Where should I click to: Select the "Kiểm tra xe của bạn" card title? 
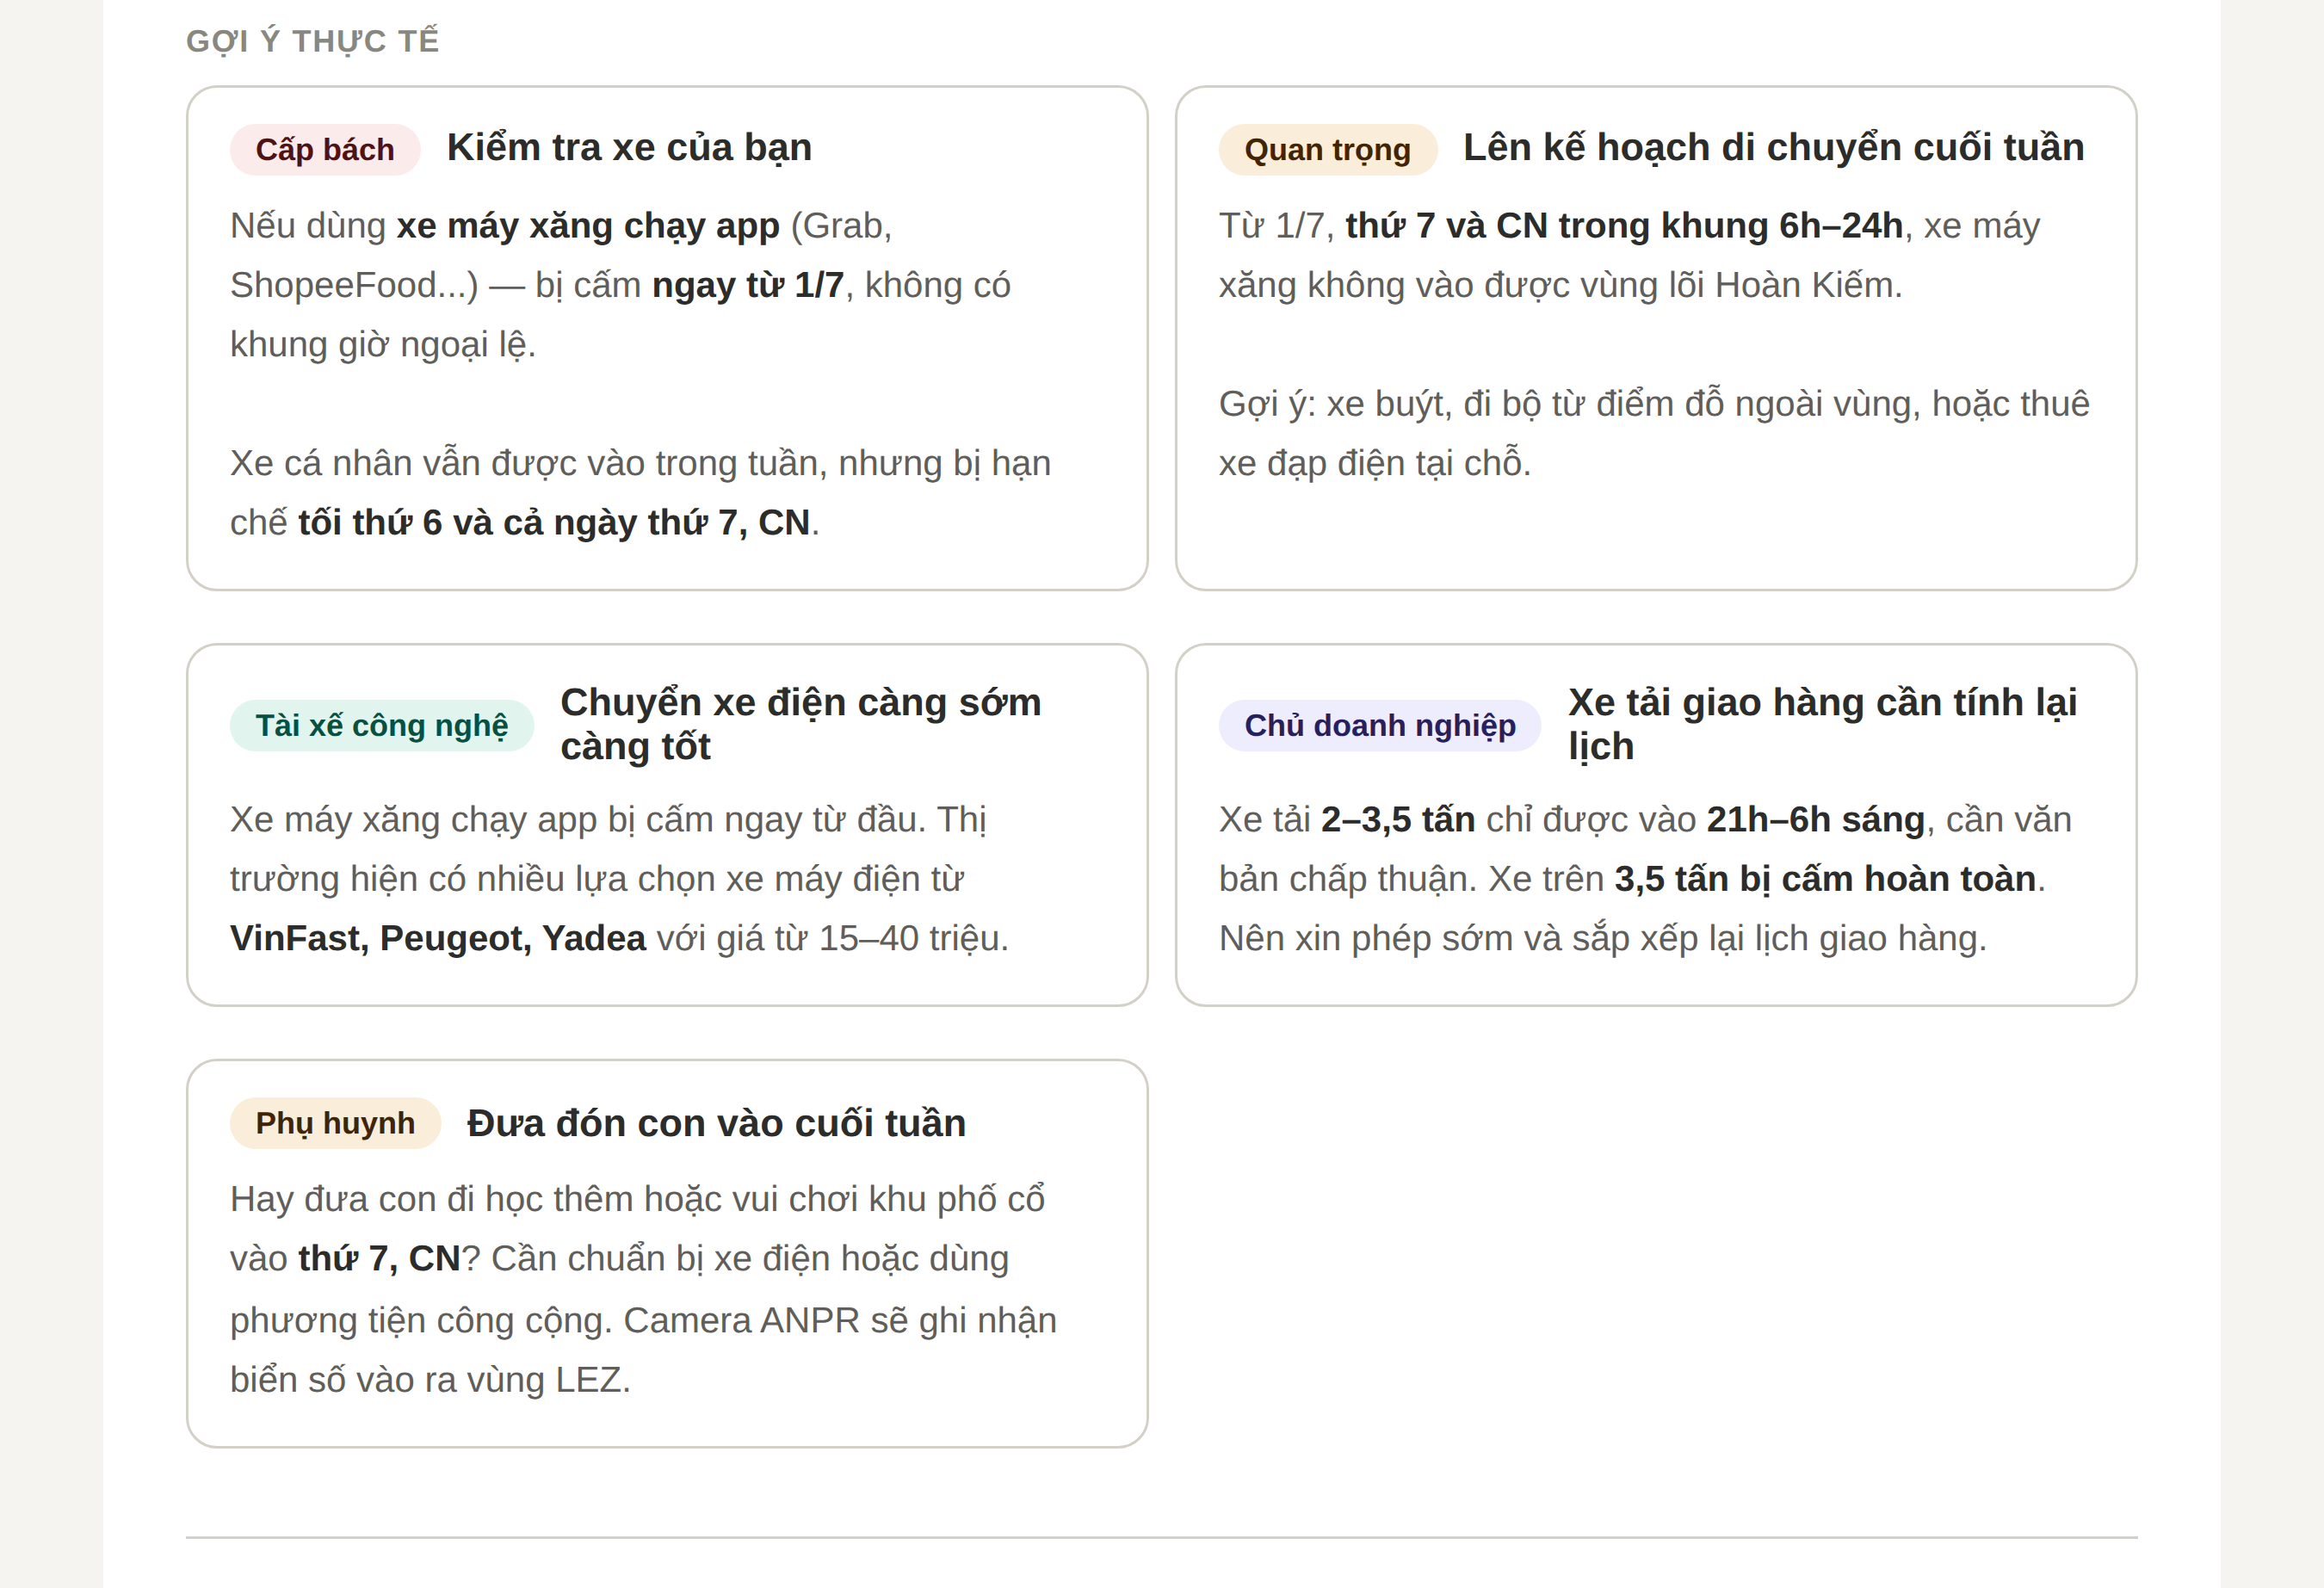(629, 148)
